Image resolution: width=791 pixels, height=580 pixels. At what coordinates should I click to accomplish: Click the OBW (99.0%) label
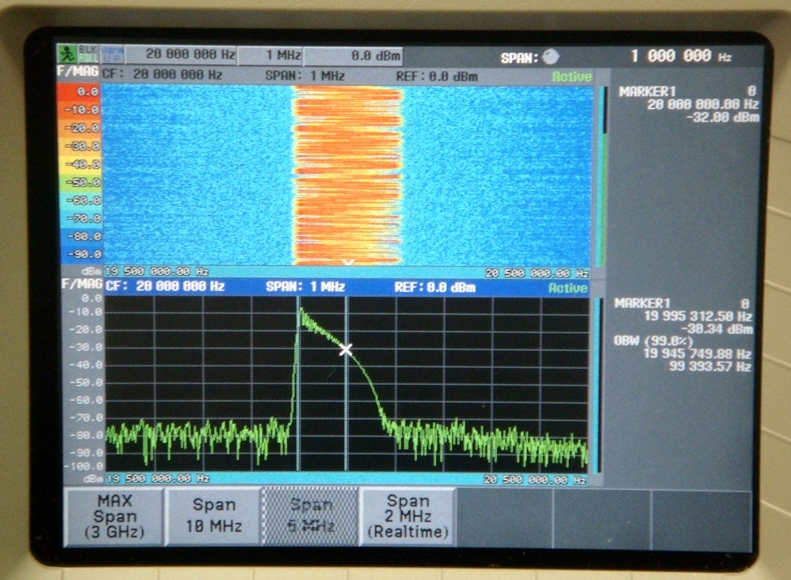pyautogui.click(x=654, y=341)
